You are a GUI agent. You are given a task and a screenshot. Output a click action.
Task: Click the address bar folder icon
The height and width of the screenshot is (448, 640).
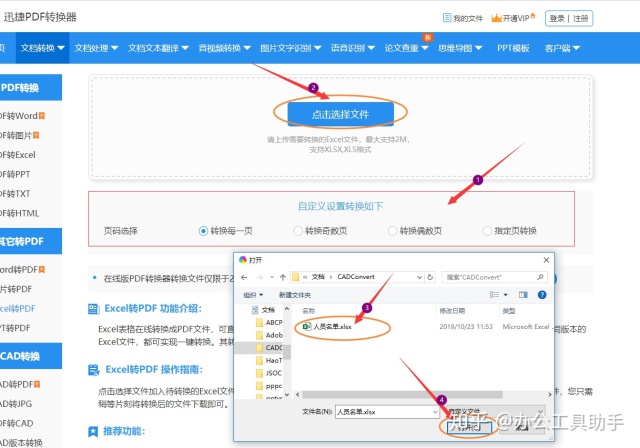pos(296,277)
